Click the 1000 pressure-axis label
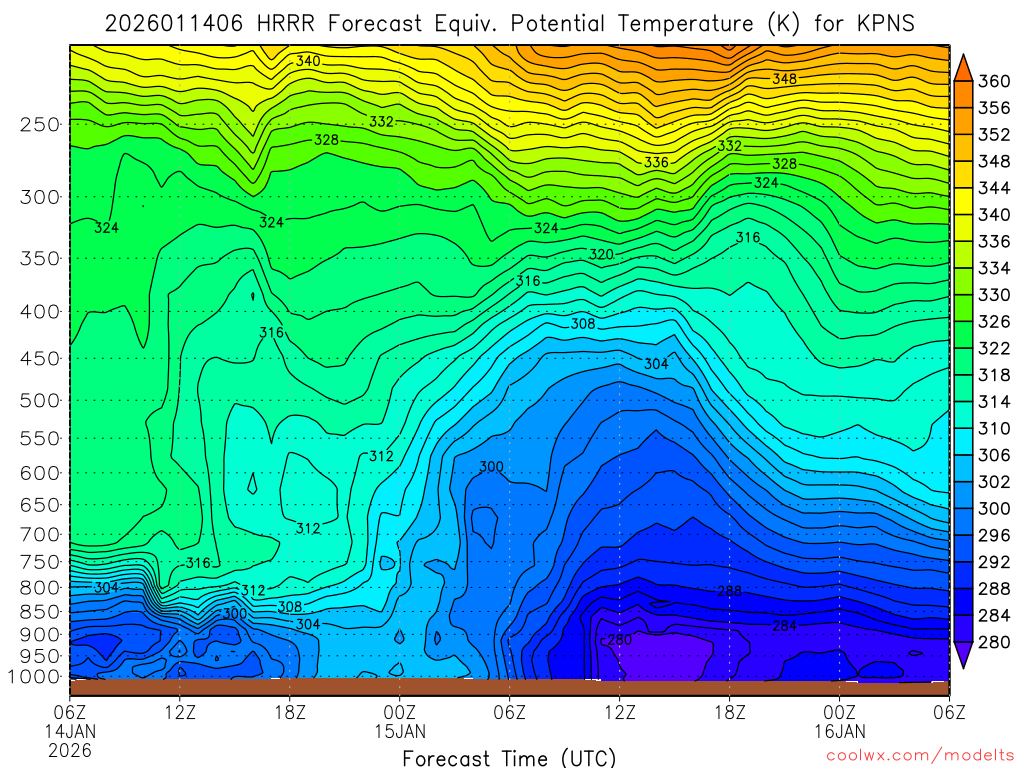This screenshot has width=1024, height=768. (34, 677)
